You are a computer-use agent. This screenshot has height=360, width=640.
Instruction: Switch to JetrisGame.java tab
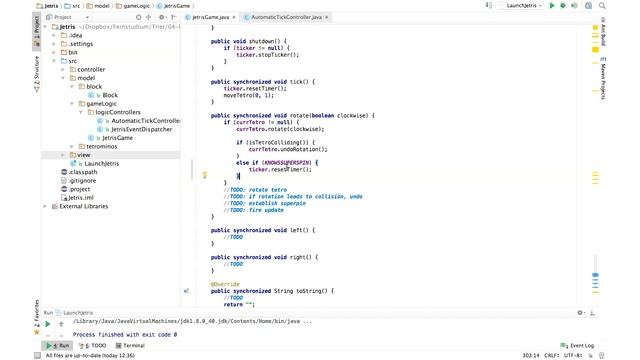point(211,17)
